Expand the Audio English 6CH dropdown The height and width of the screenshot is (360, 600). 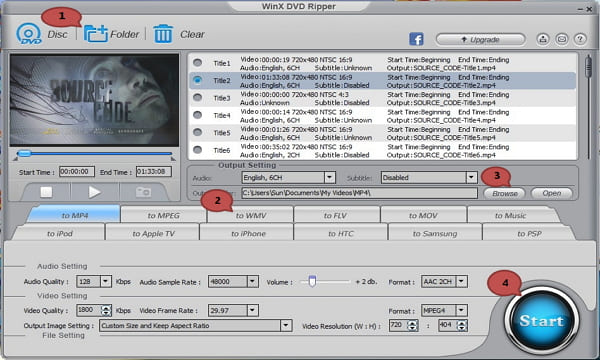coord(329,178)
